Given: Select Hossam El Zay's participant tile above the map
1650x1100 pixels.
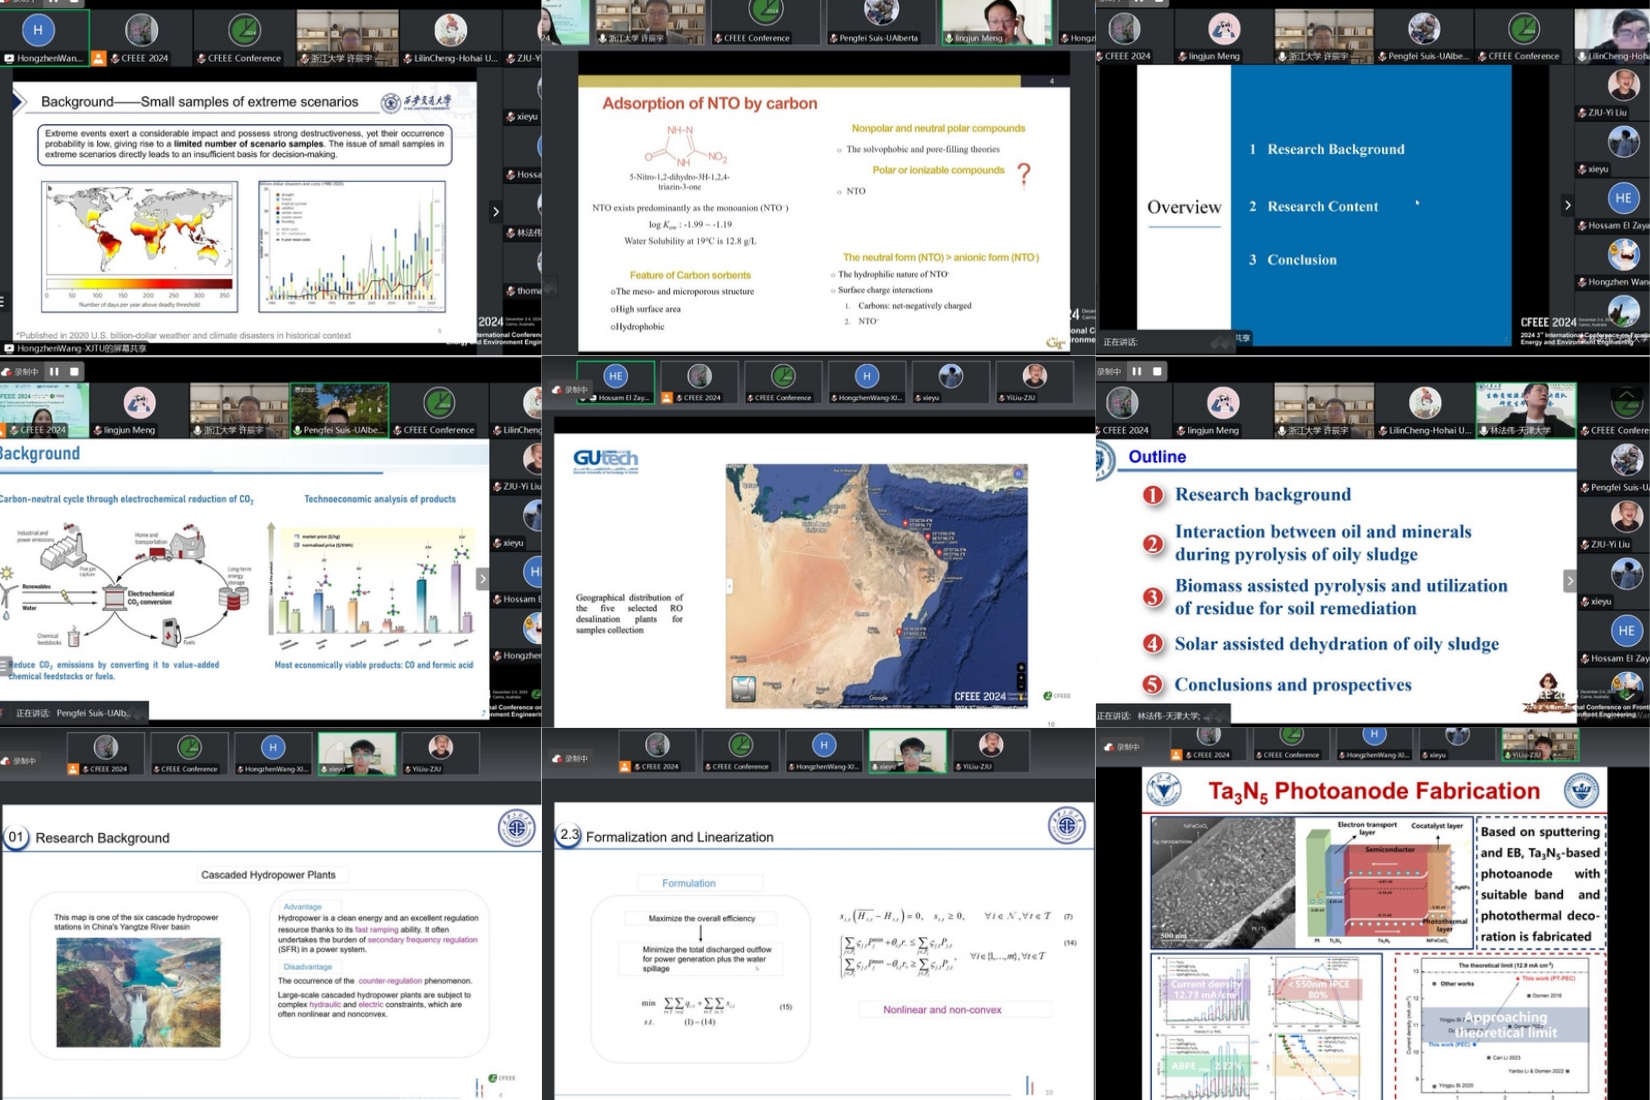Looking at the screenshot, I should [x=615, y=383].
